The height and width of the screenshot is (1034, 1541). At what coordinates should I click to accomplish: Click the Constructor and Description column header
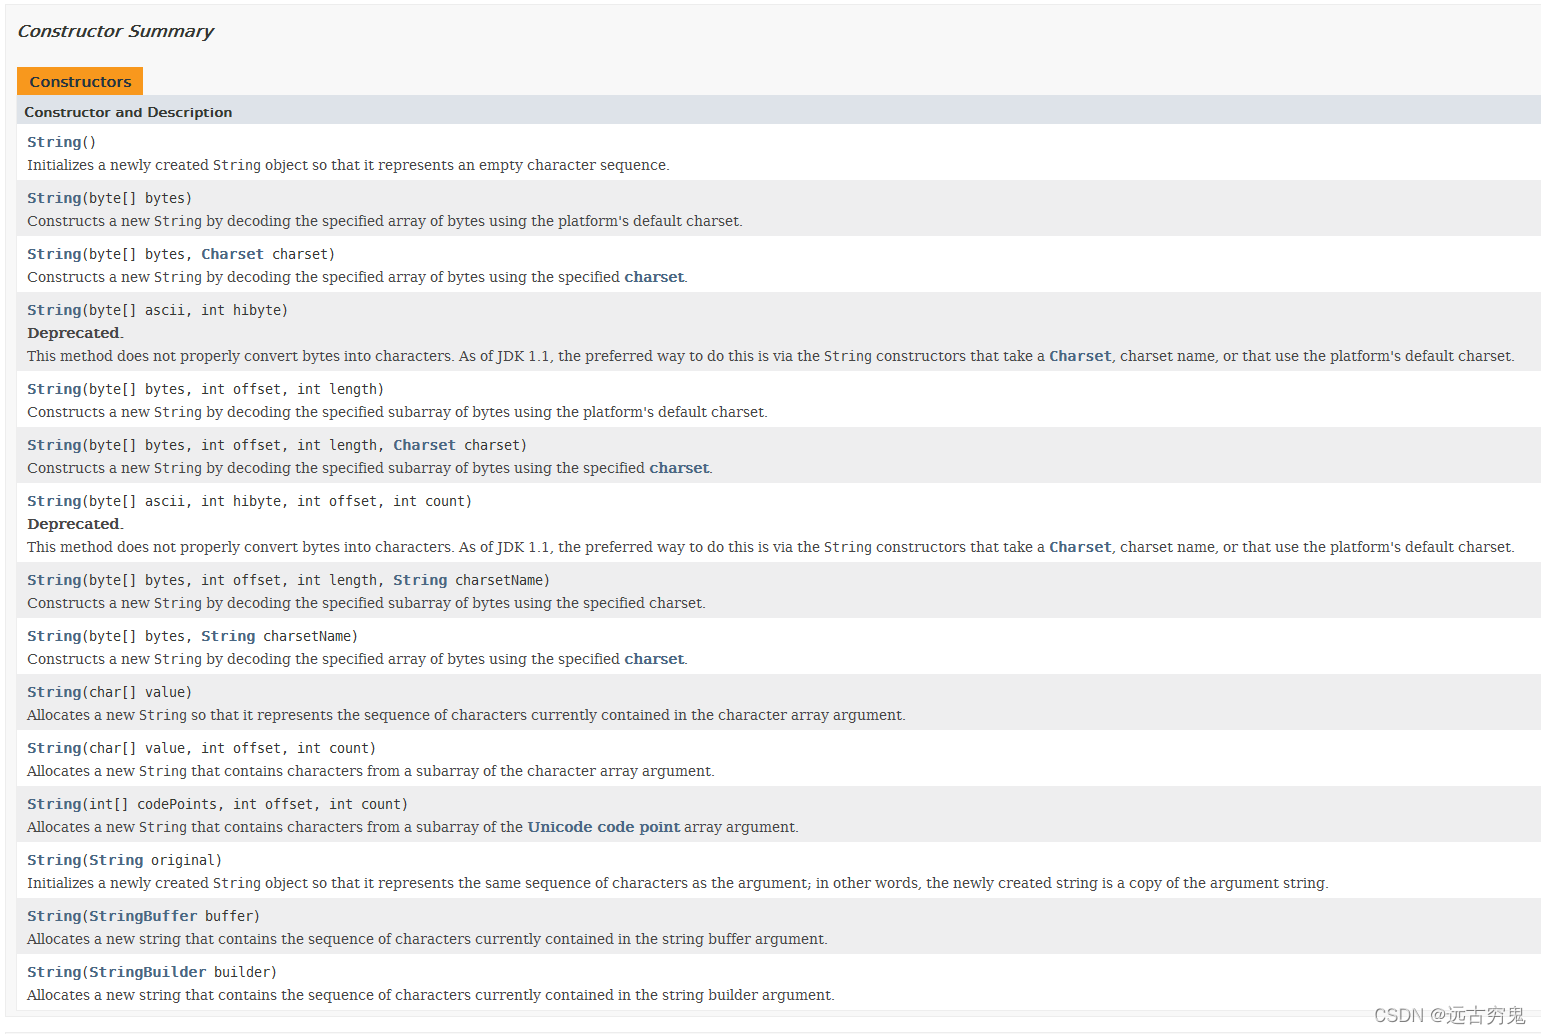click(128, 112)
